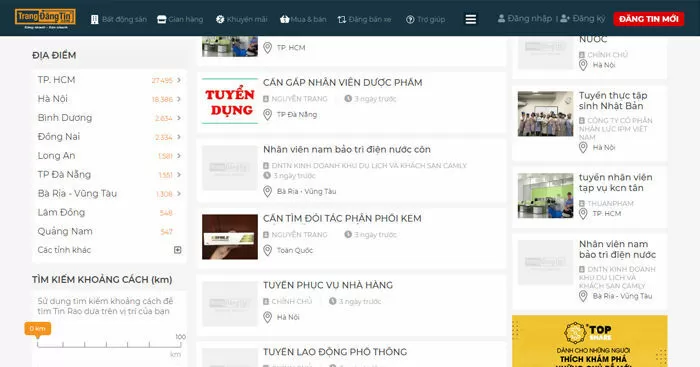This screenshot has height=367, width=700.
Task: Open Tuyển thực tập sinh Nhật Bản sidebar listing
Action: point(613,101)
